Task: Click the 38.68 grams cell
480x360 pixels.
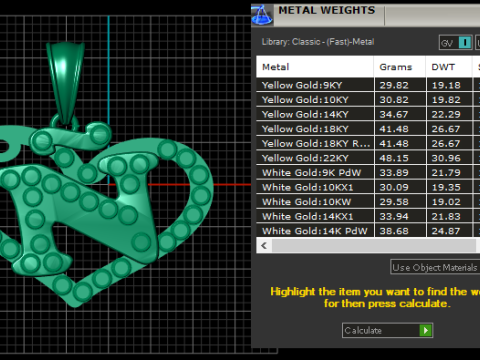Action: click(400, 231)
